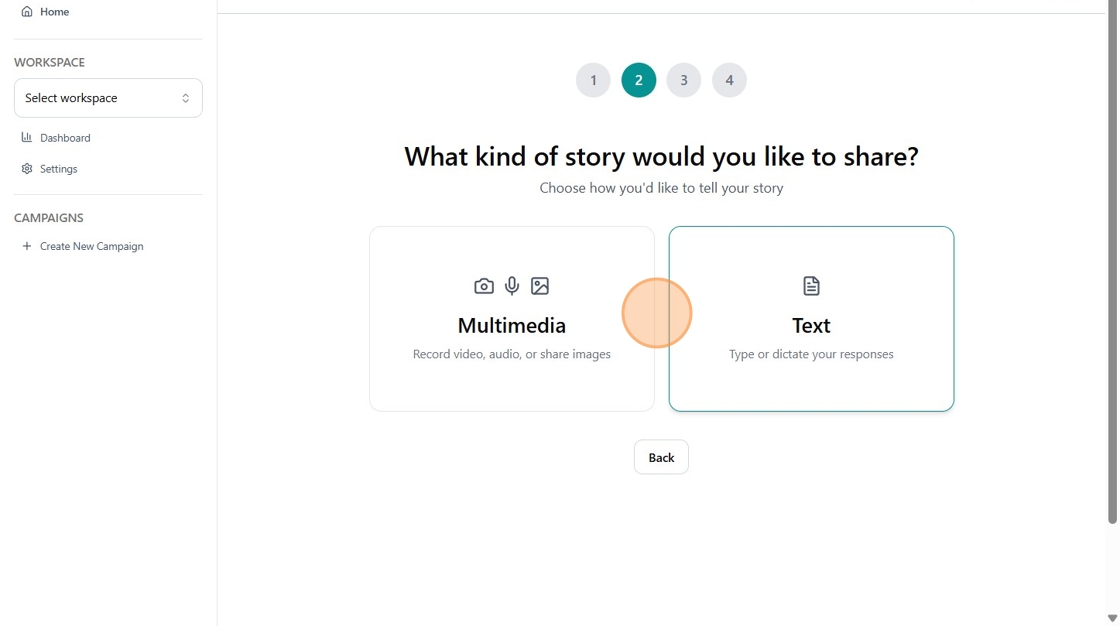Image resolution: width=1120 pixels, height=626 pixels.
Task: Jump to step 3 in the stepper
Action: pyautogui.click(x=684, y=80)
